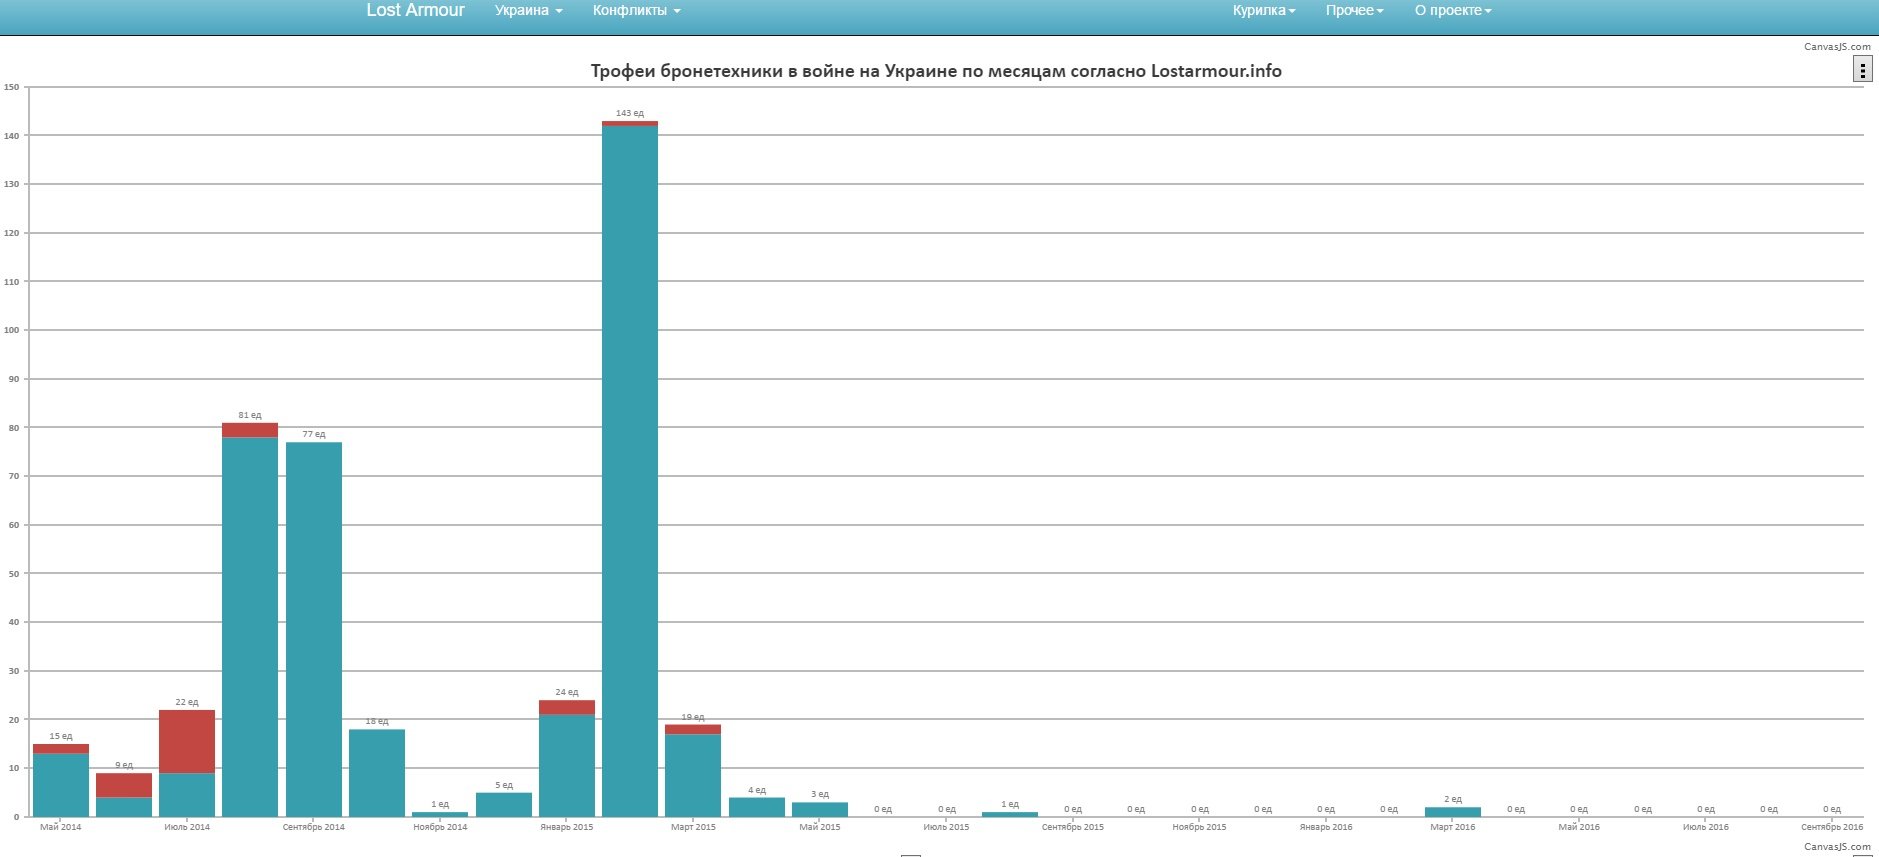The width and height of the screenshot is (1879, 857).
Task: Open the top CanvasJS.com credit link
Action: tap(1837, 47)
